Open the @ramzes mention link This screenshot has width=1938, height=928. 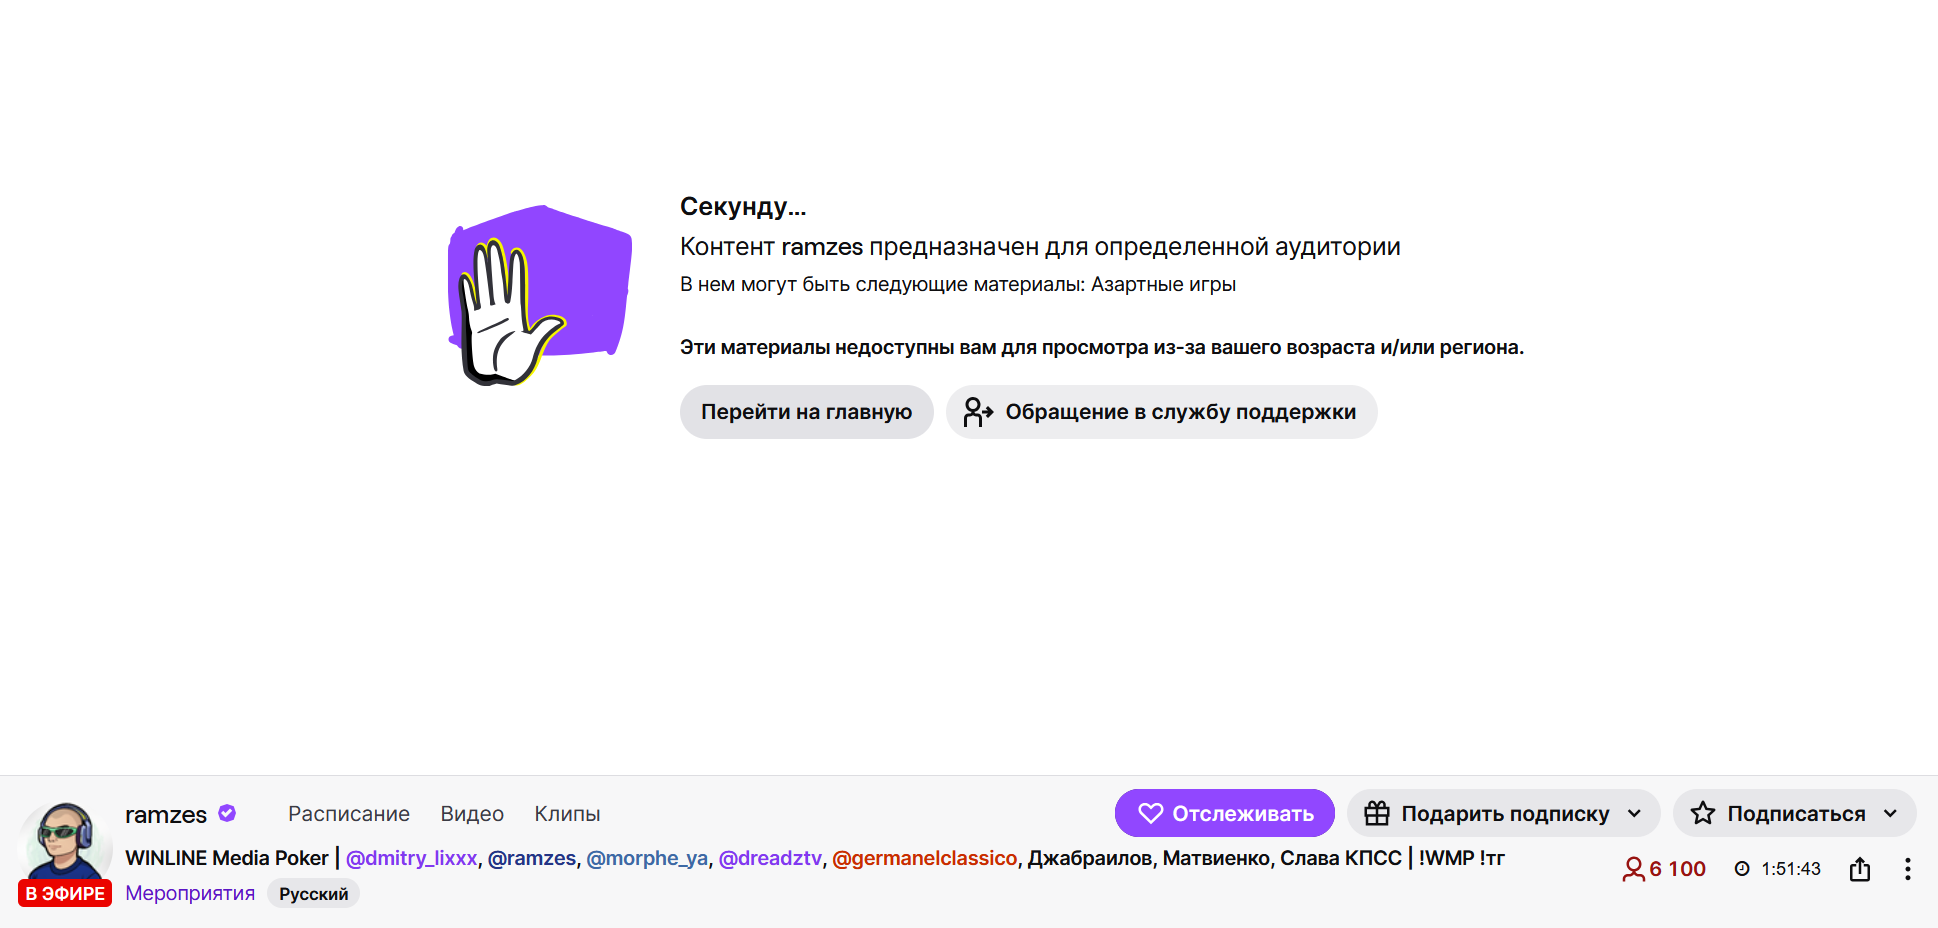pyautogui.click(x=532, y=858)
